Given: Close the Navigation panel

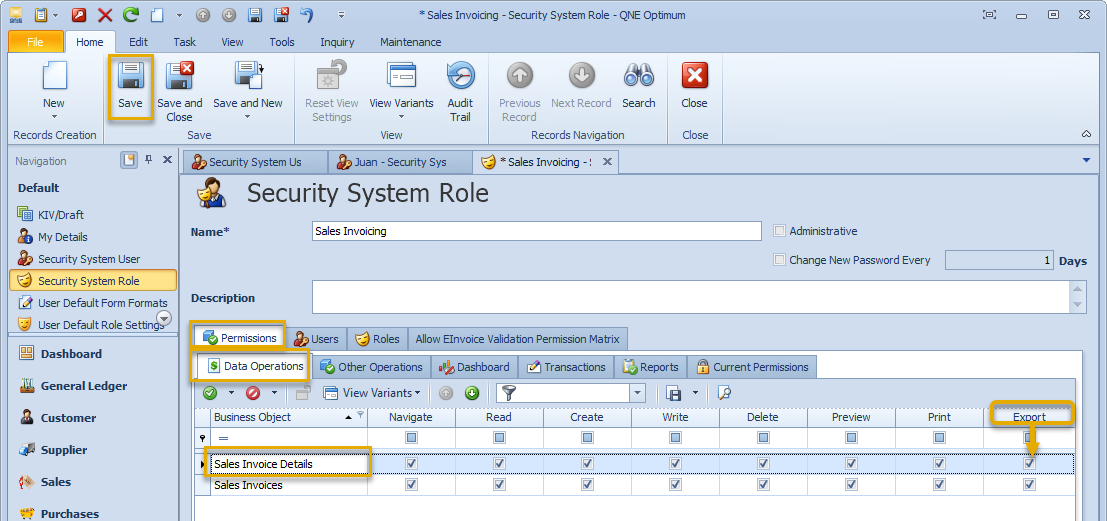Looking at the screenshot, I should [167, 160].
